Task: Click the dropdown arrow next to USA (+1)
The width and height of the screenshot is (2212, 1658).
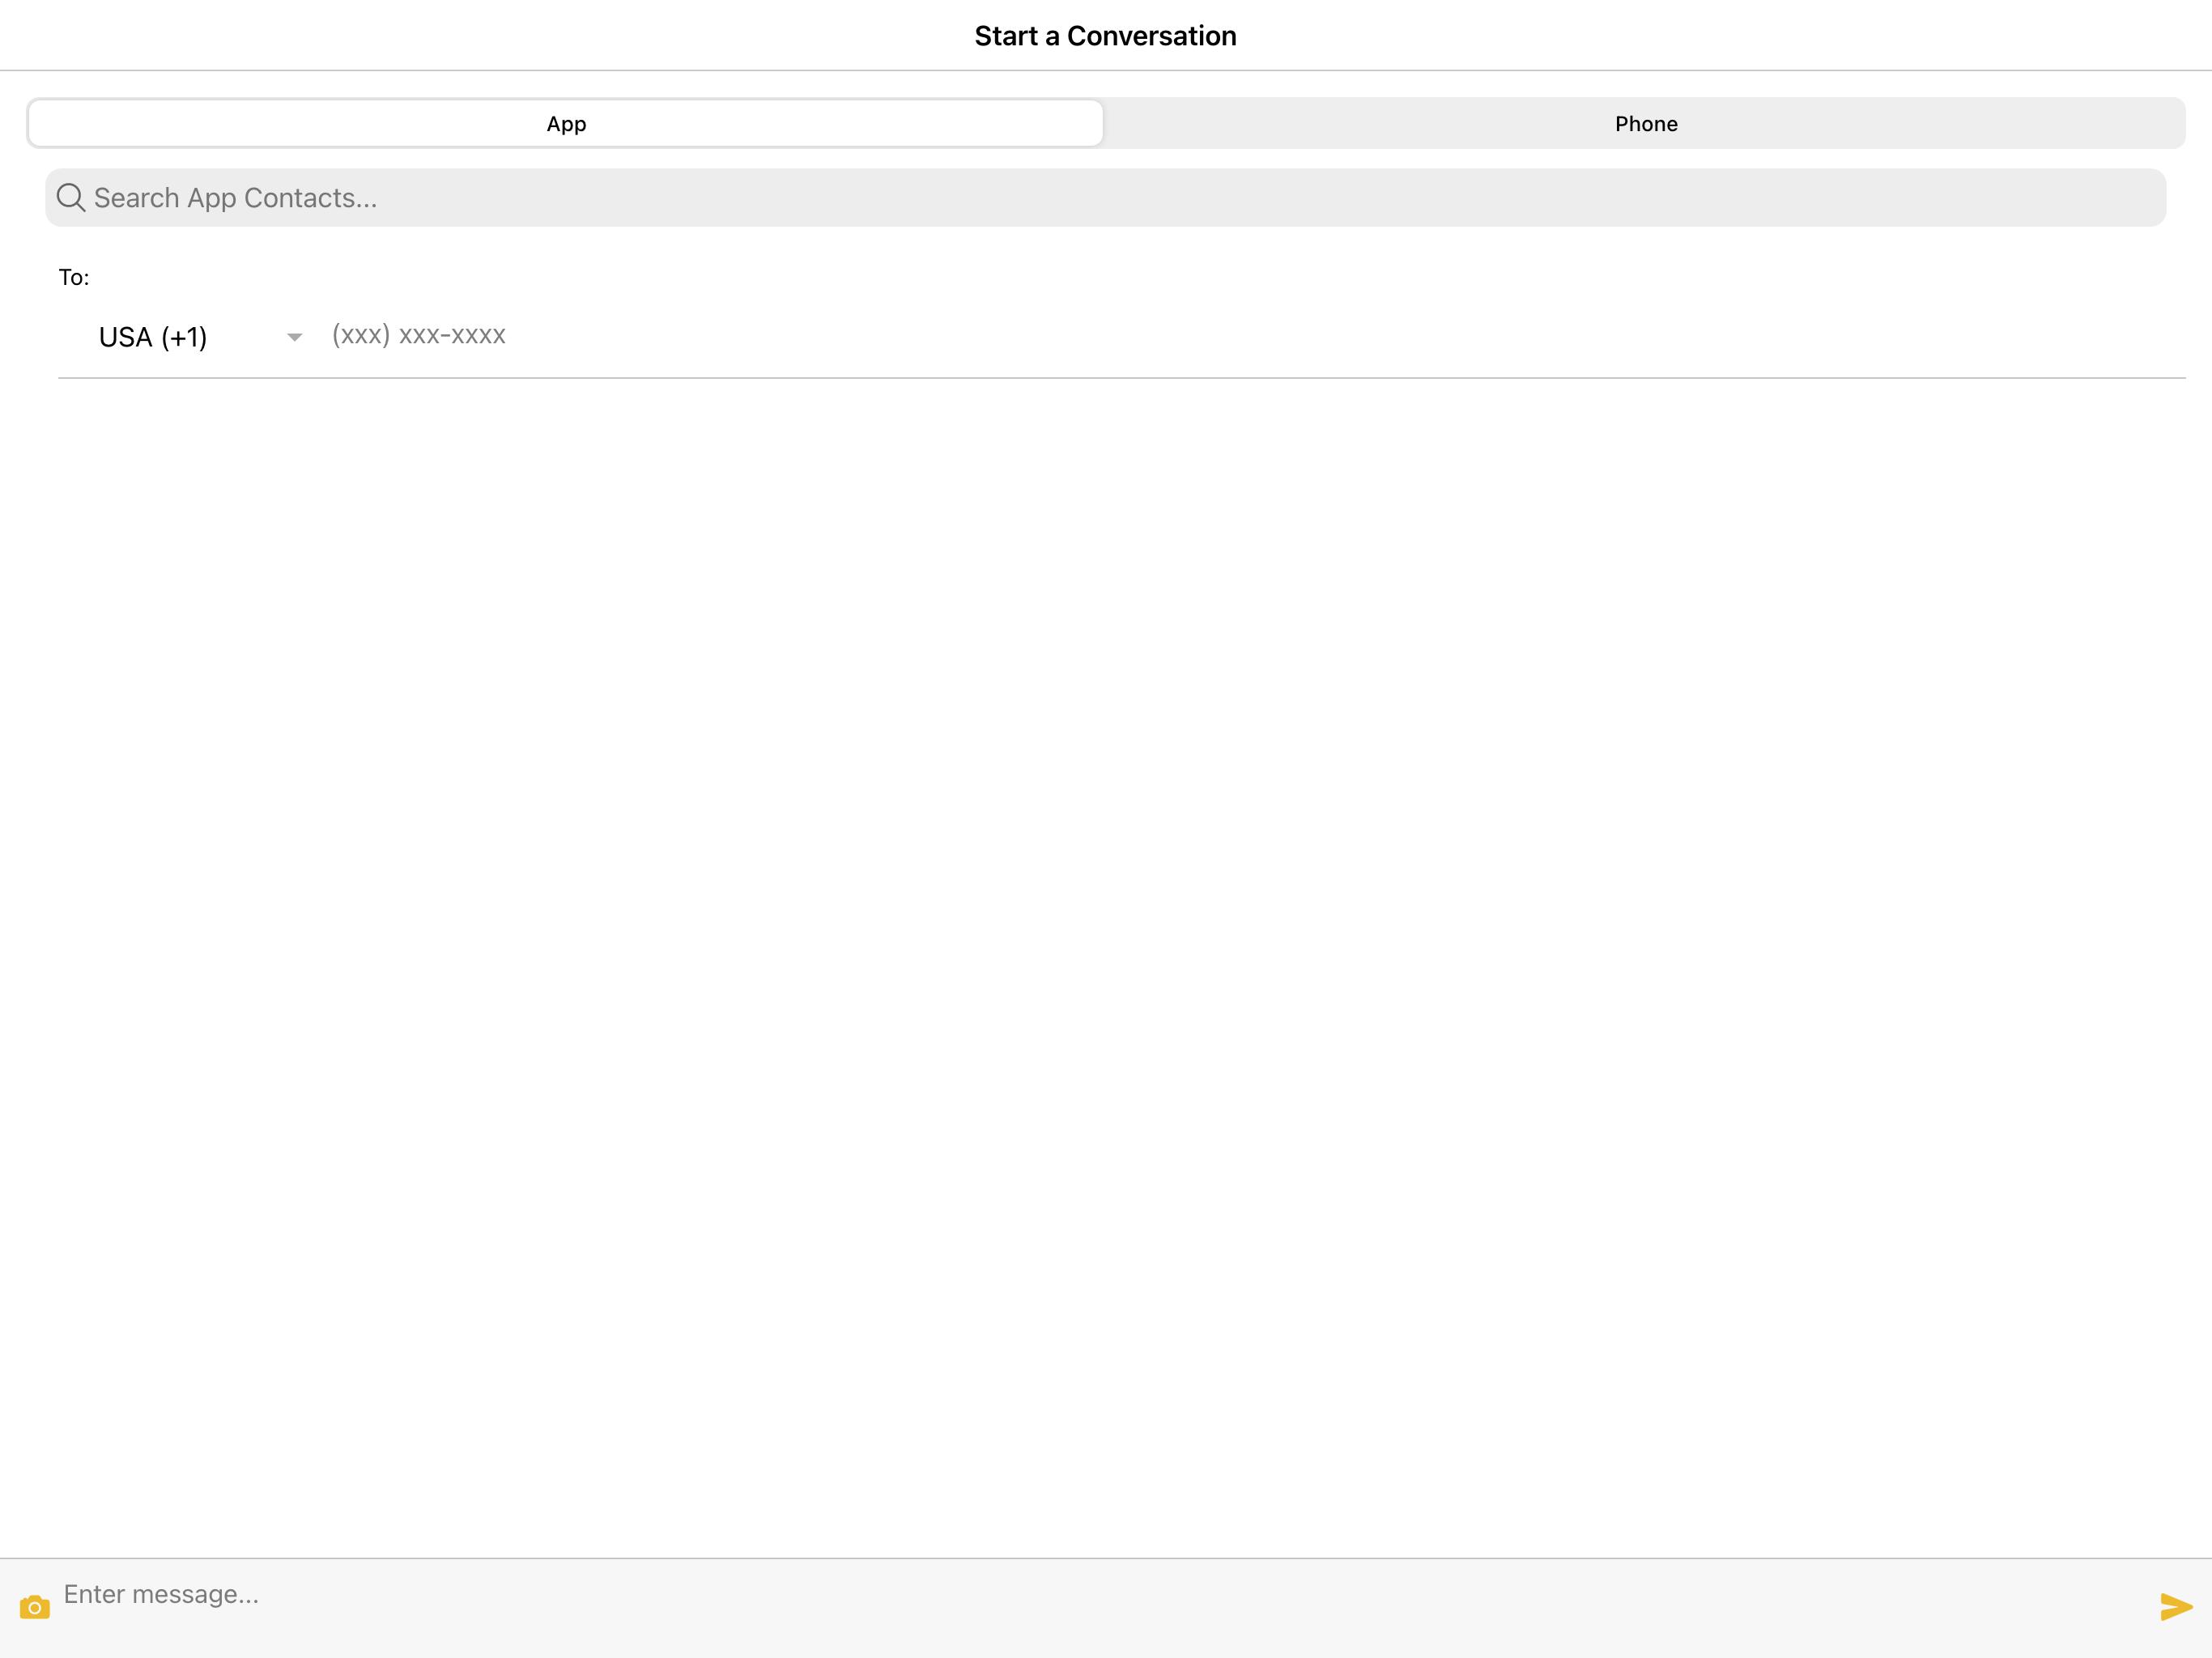Action: [294, 338]
